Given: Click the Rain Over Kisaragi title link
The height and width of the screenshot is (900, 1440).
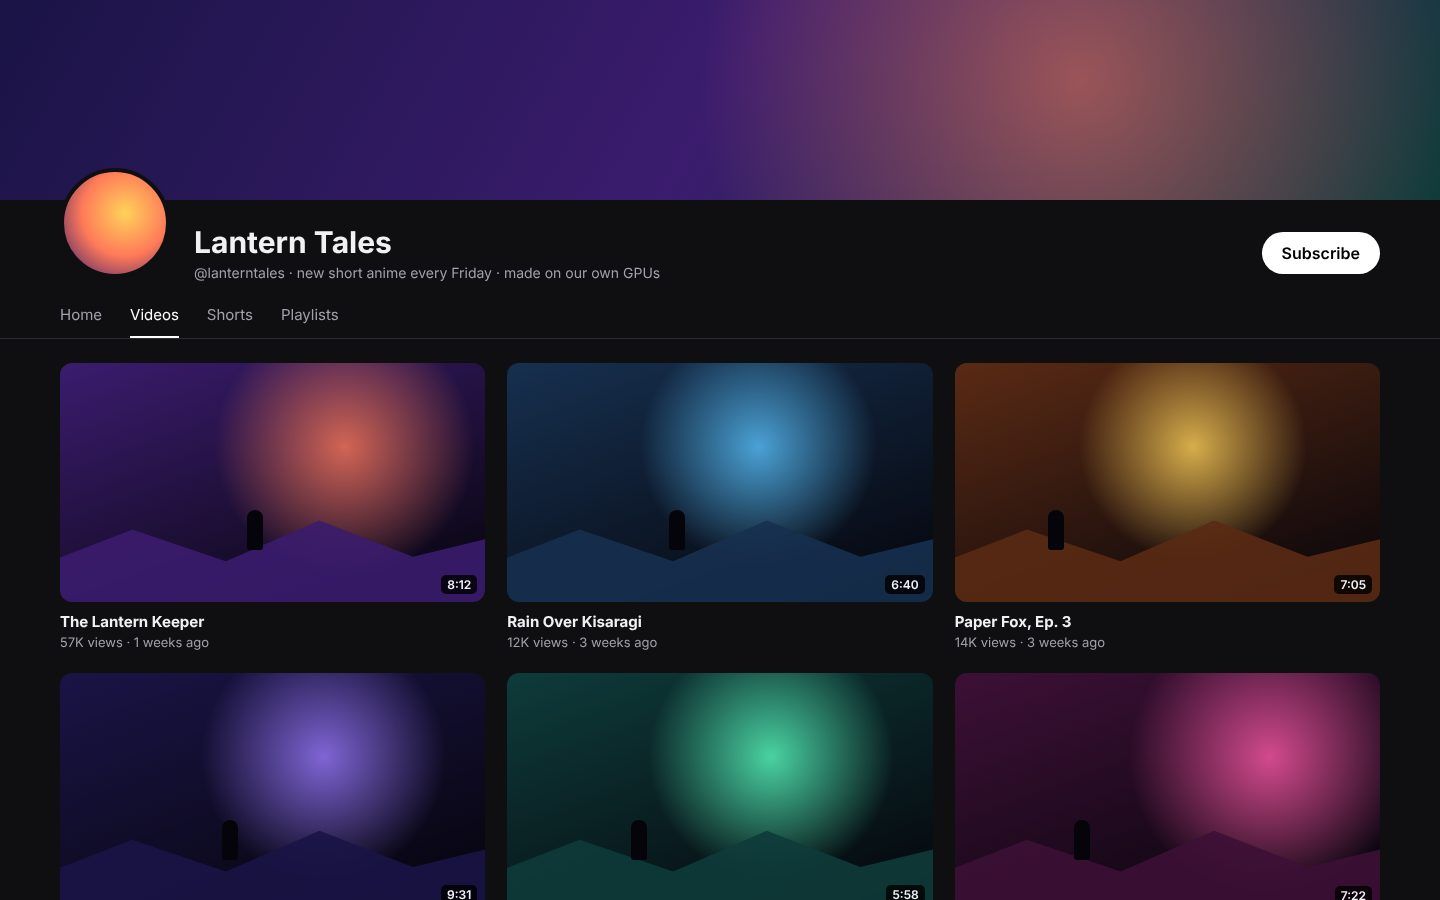Looking at the screenshot, I should click(x=574, y=622).
